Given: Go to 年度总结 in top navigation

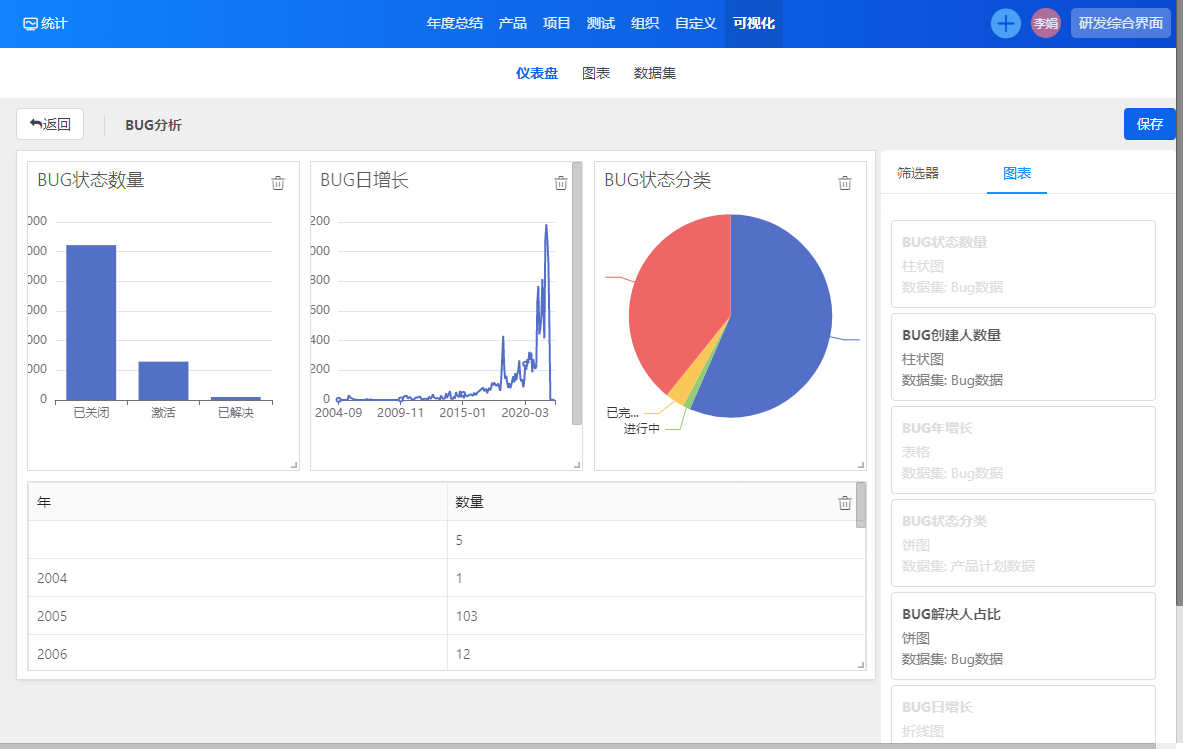Looking at the screenshot, I should point(455,23).
